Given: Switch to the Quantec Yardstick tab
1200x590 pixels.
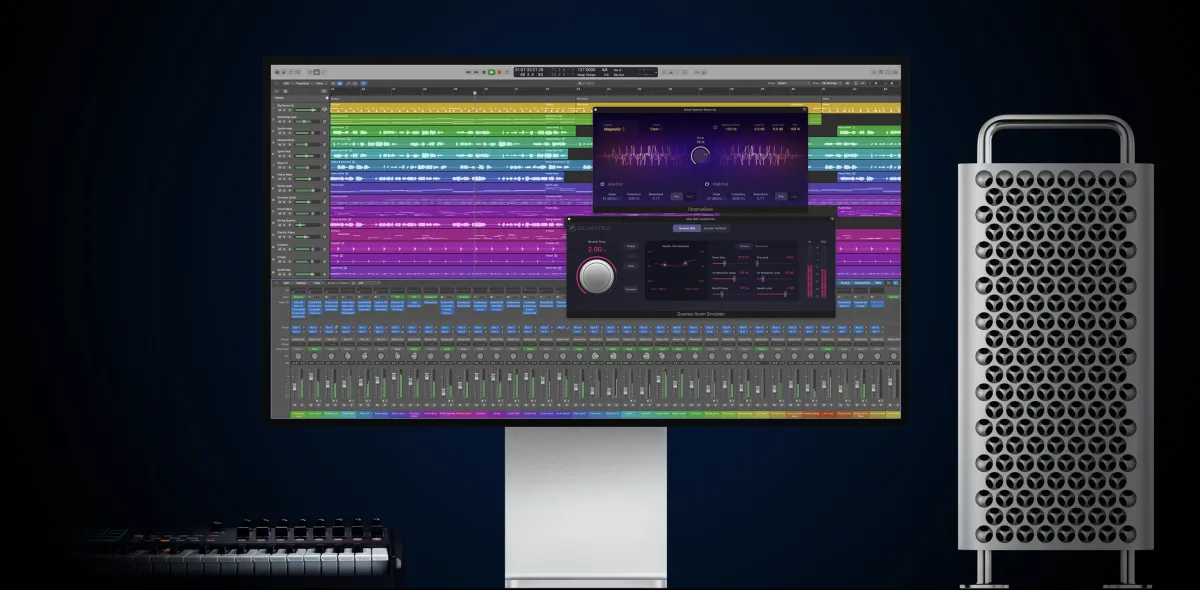Looking at the screenshot, I should (715, 228).
